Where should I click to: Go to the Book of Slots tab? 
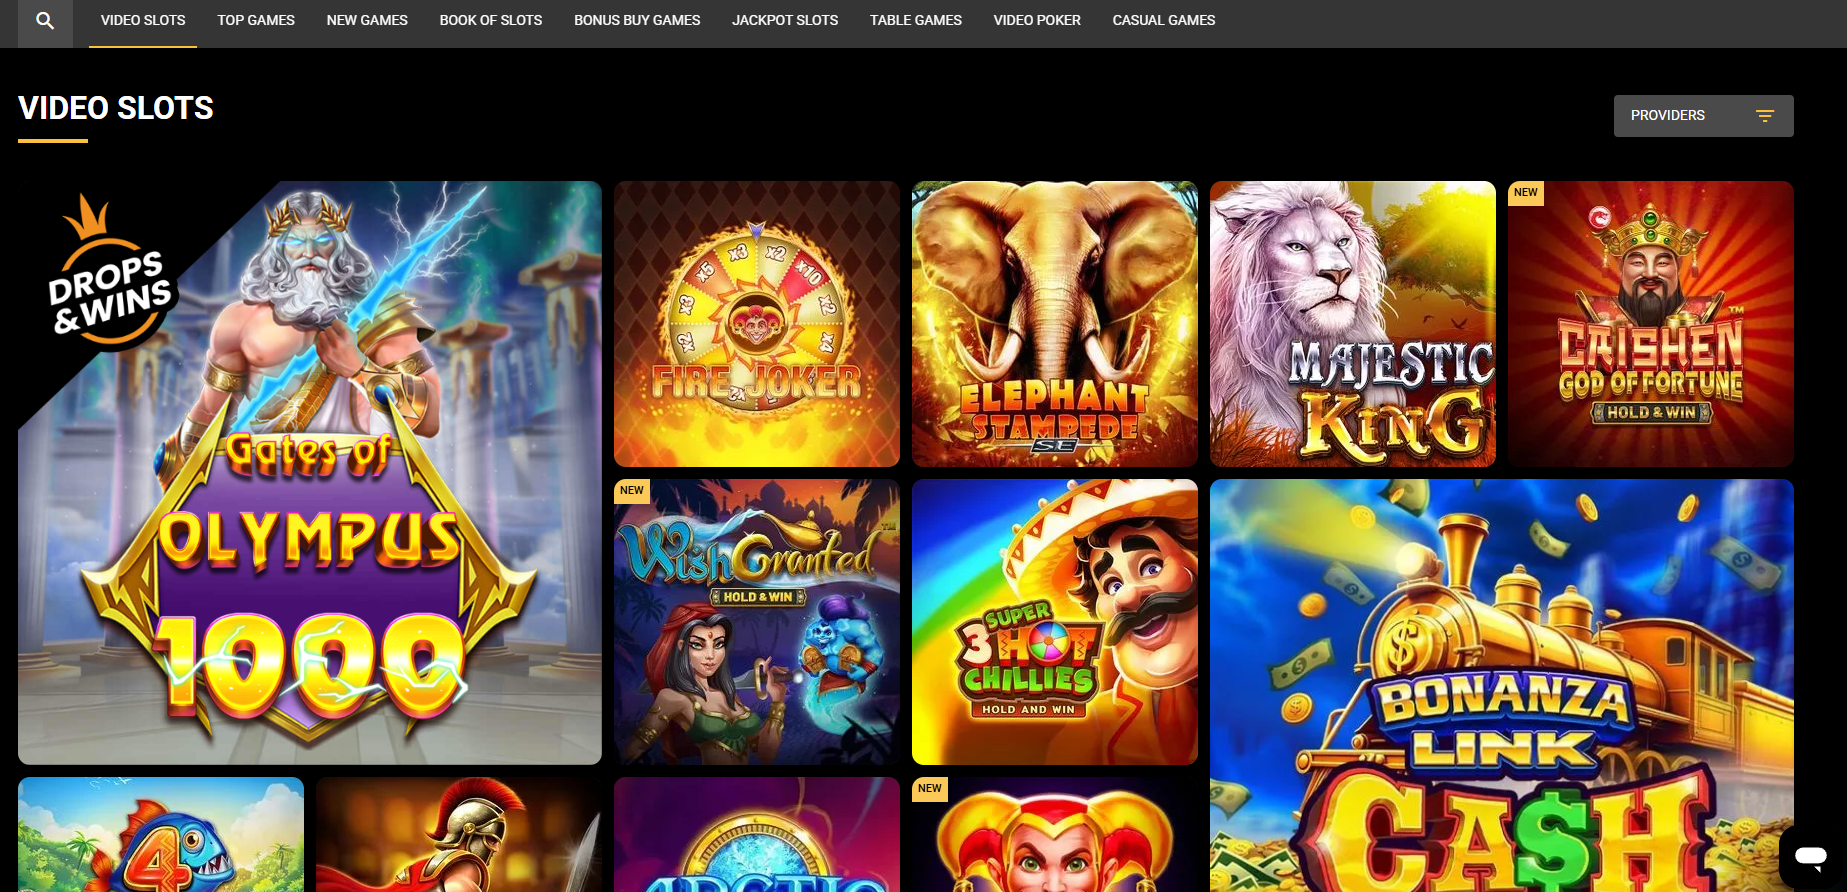point(491,20)
